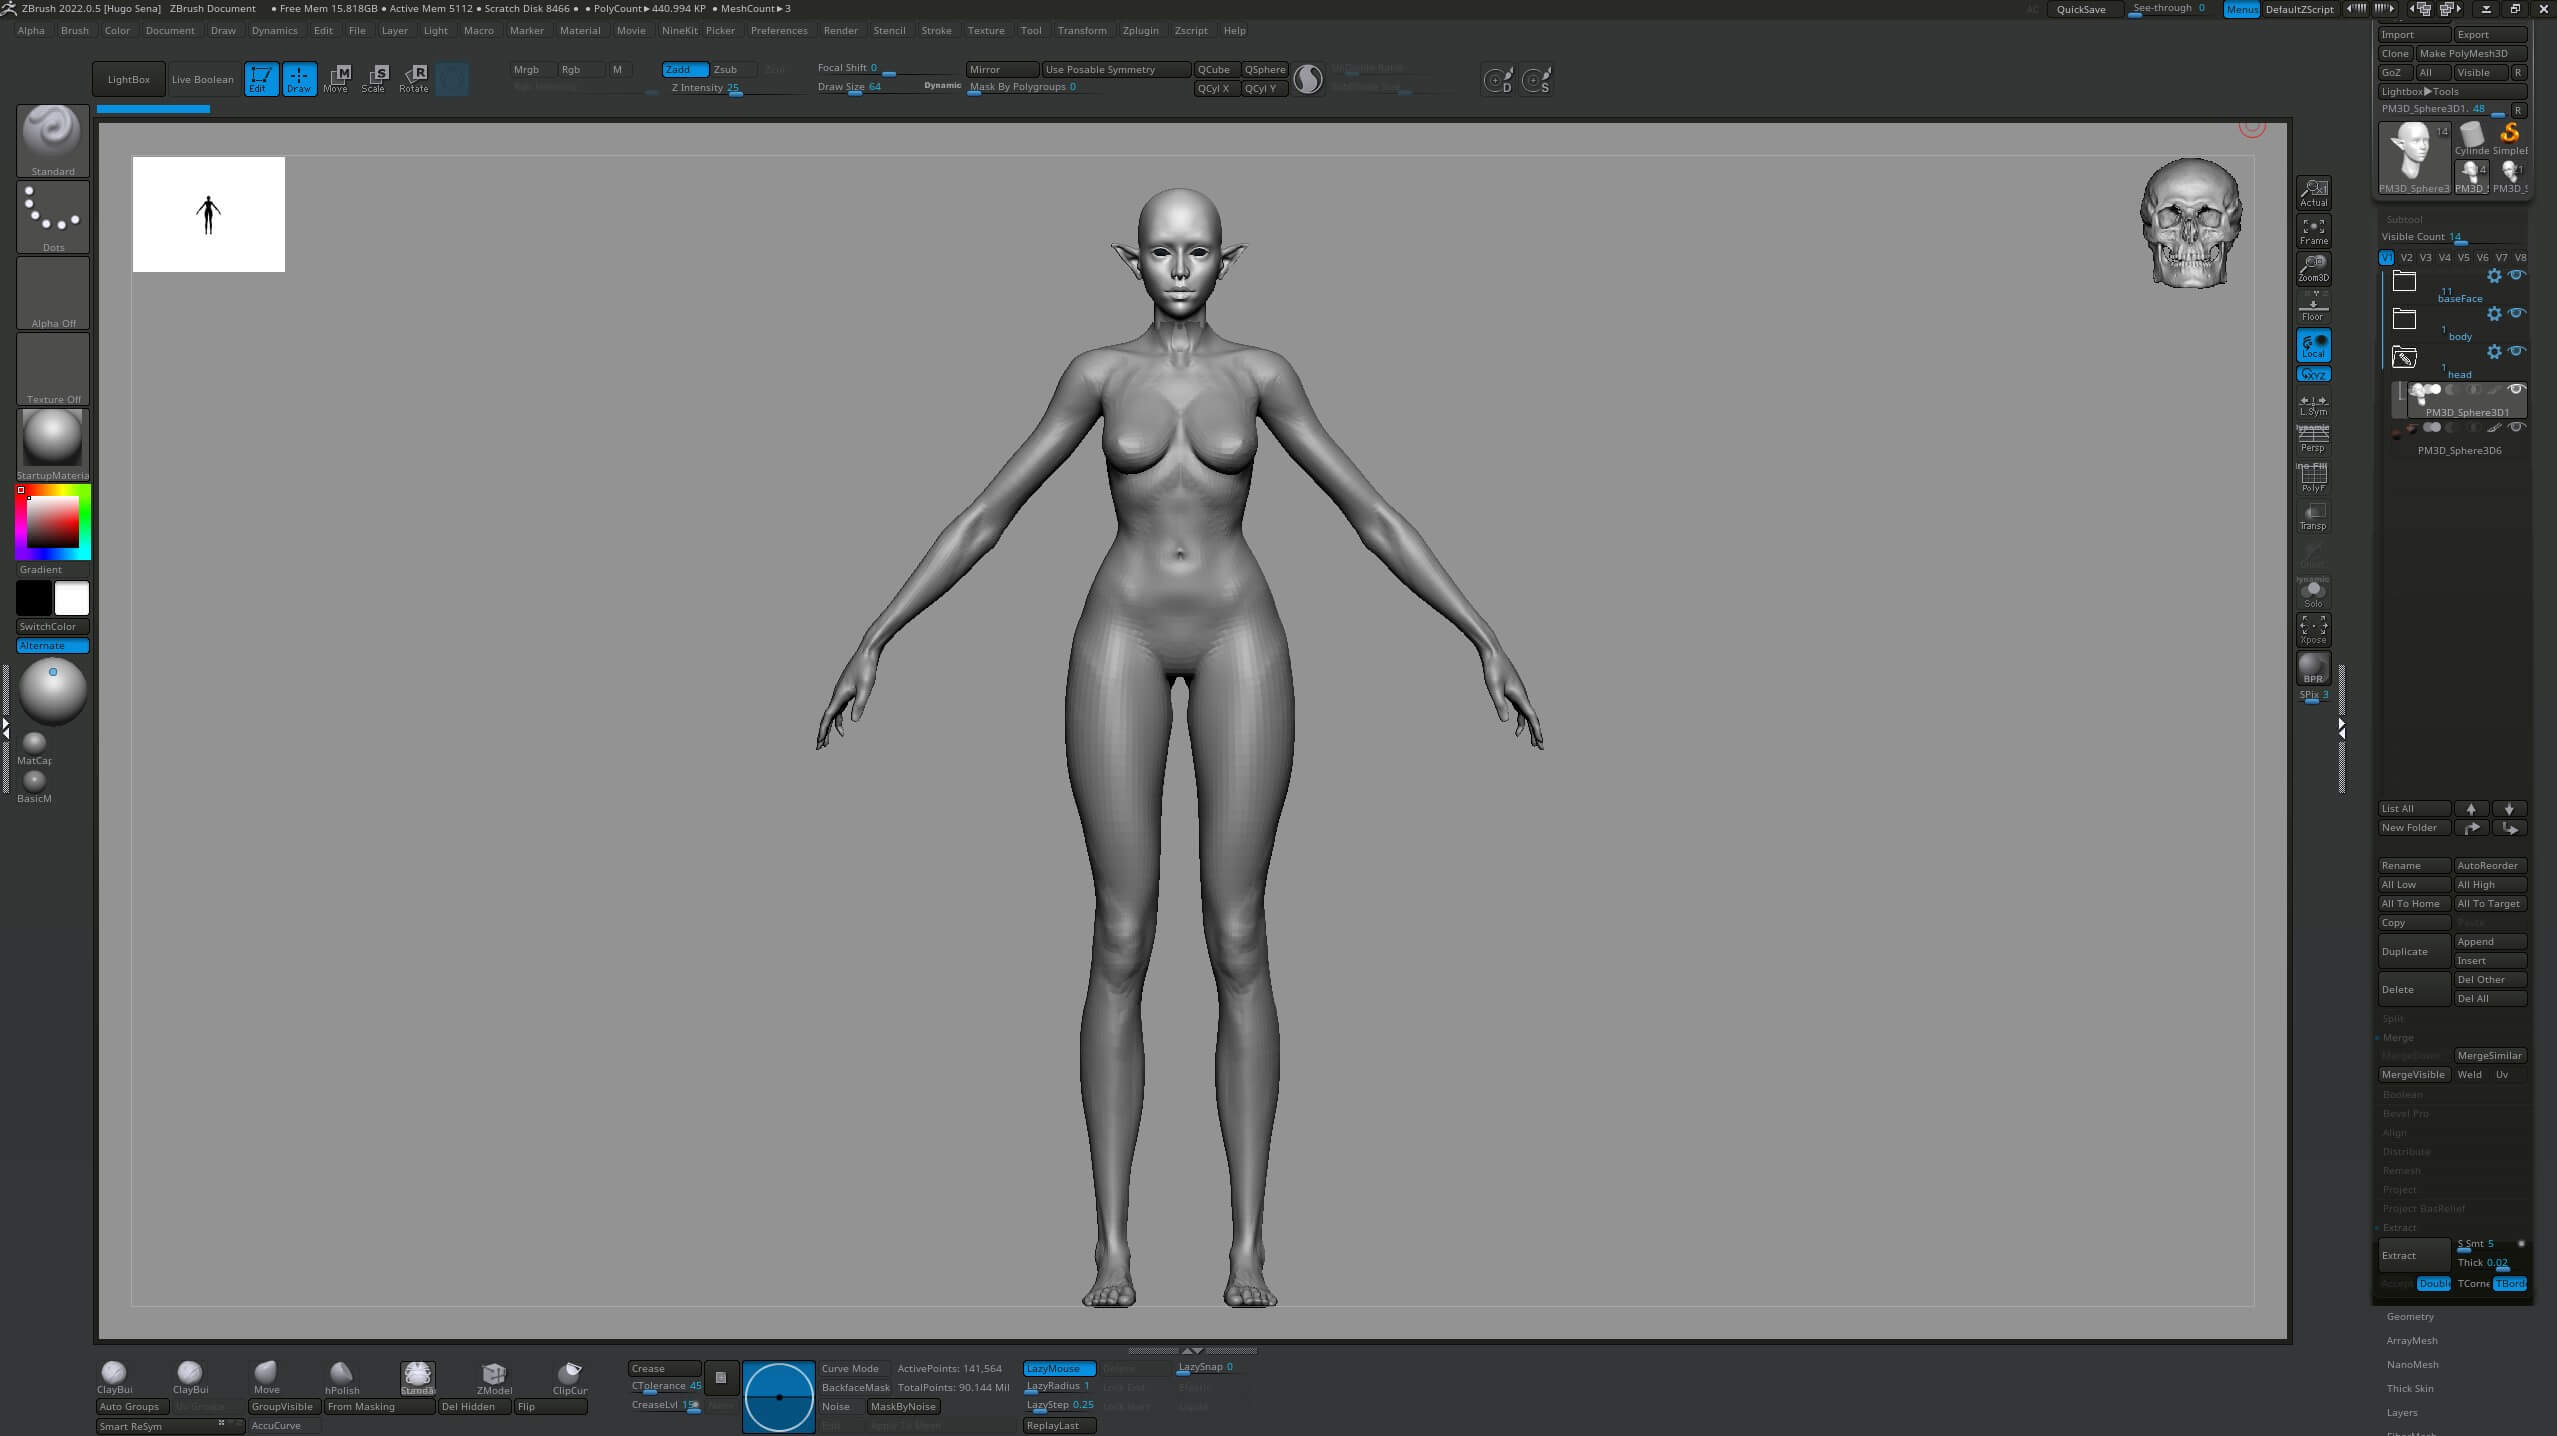Select the Move gizmo tool
Viewport: 2557px width, 1436px height.
coord(337,79)
